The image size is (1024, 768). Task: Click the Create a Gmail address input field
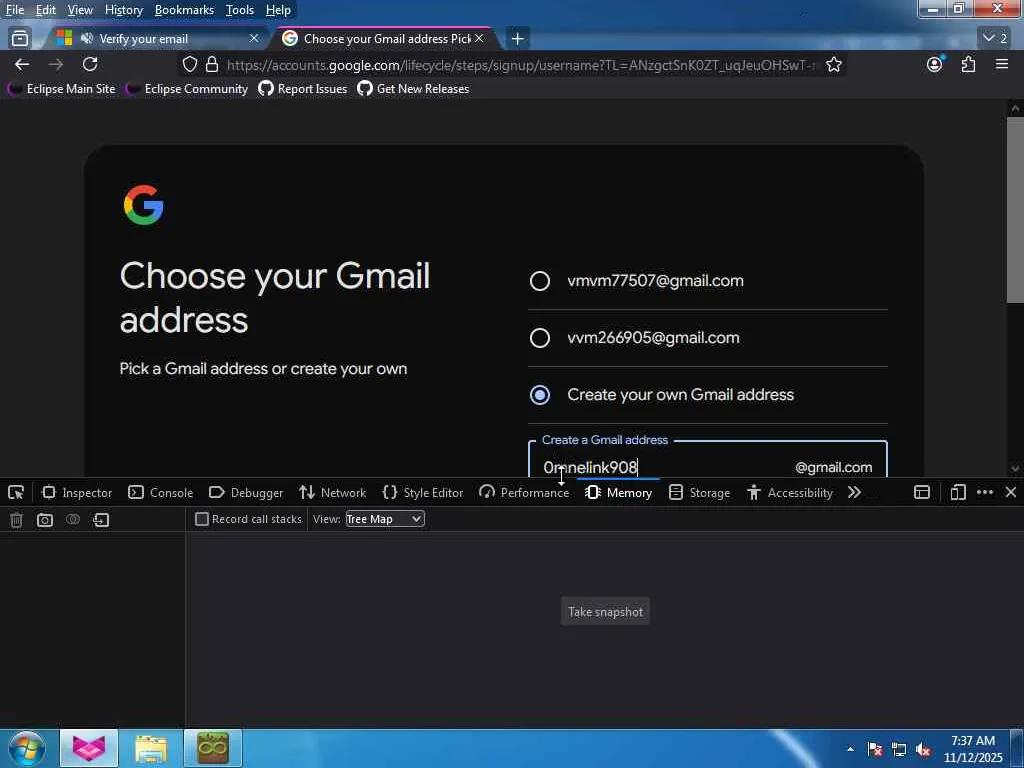(708, 460)
